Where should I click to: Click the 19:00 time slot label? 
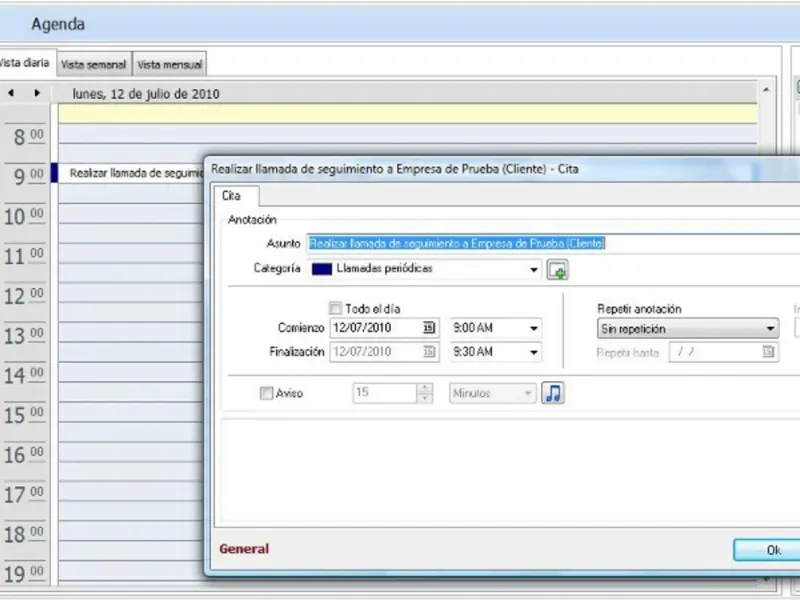tap(24, 573)
